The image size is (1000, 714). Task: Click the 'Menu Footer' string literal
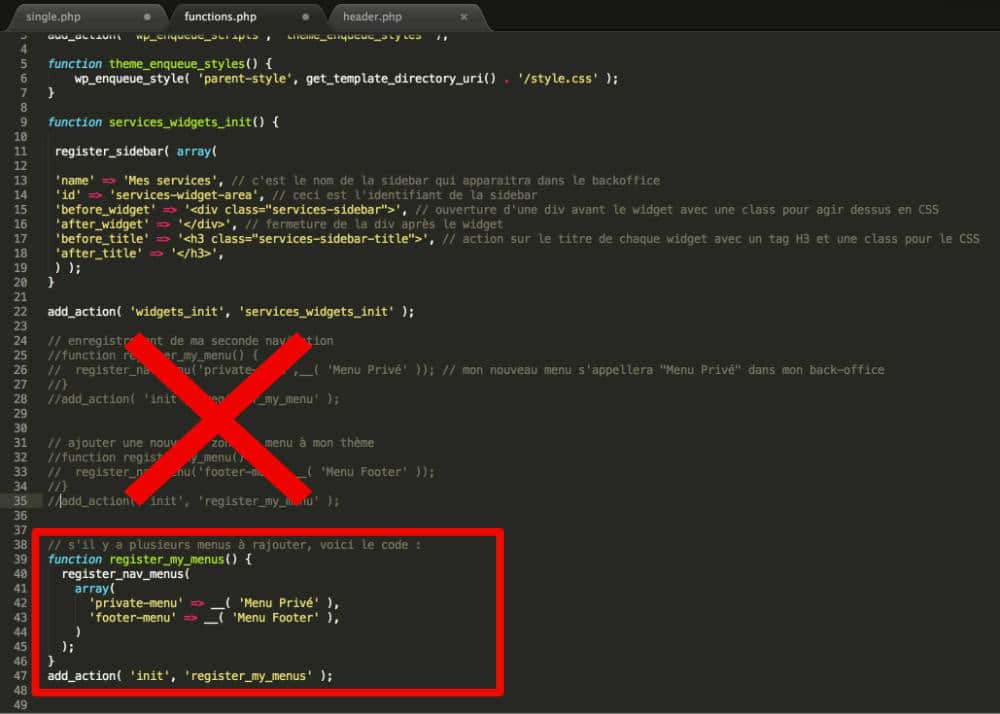point(275,617)
